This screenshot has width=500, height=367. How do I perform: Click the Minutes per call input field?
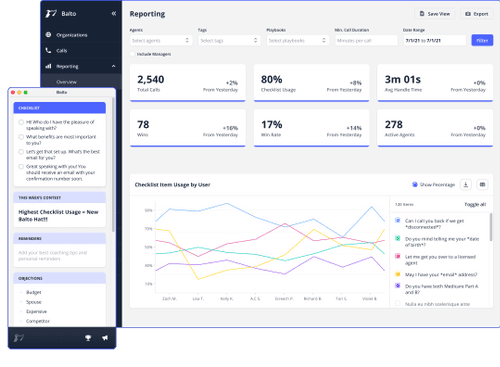click(x=366, y=40)
